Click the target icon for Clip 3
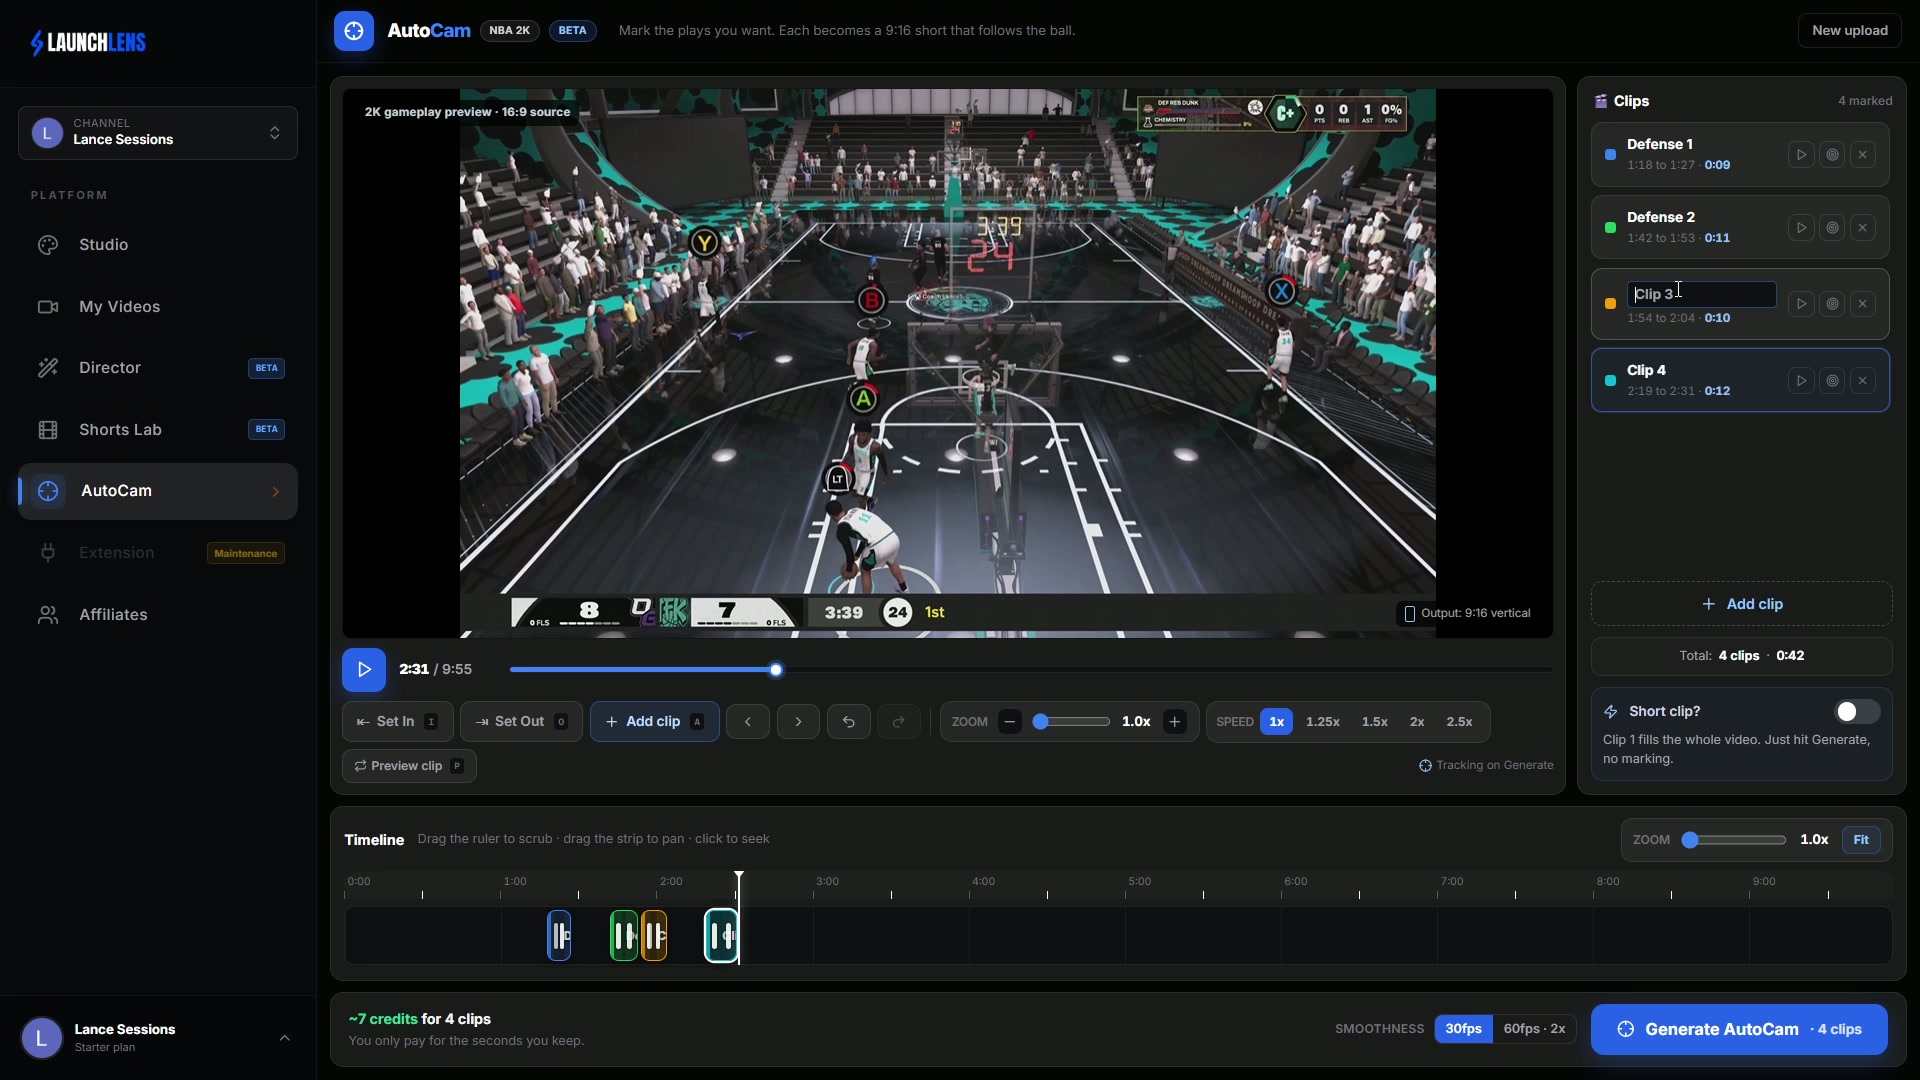 (x=1832, y=304)
